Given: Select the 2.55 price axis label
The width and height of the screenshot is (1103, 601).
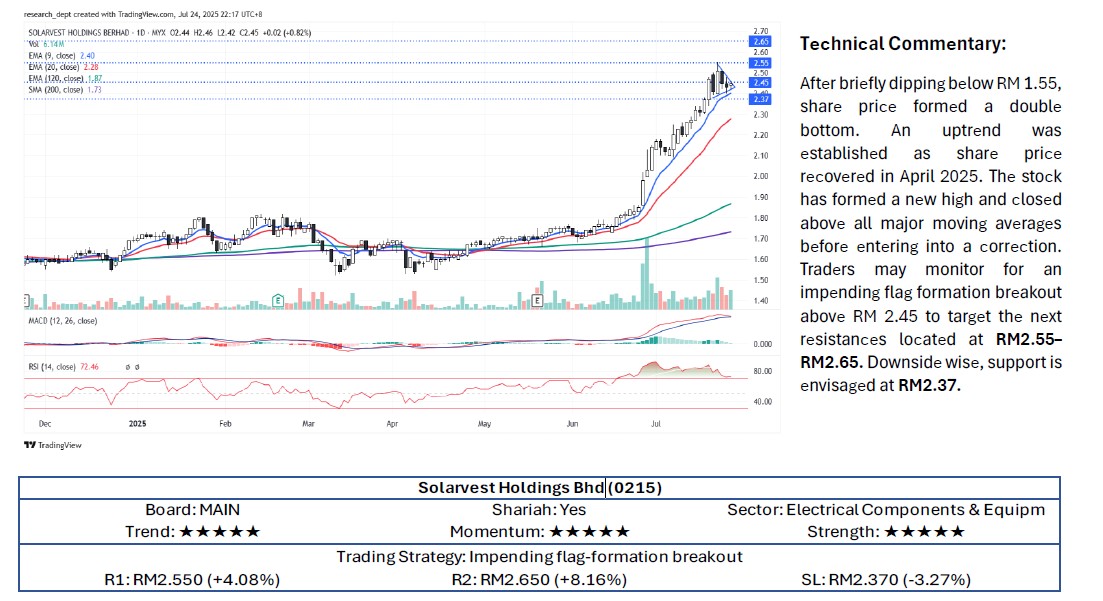Looking at the screenshot, I should tap(761, 63).
